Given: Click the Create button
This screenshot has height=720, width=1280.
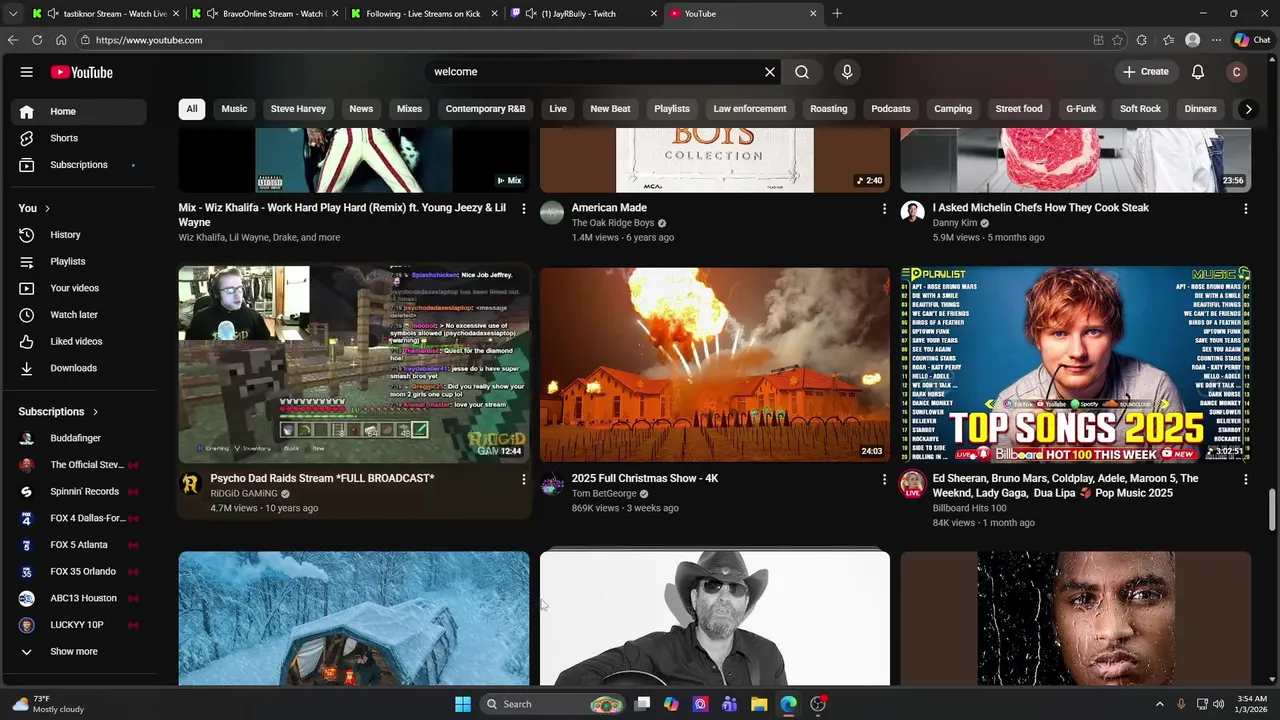Looking at the screenshot, I should click(1146, 72).
